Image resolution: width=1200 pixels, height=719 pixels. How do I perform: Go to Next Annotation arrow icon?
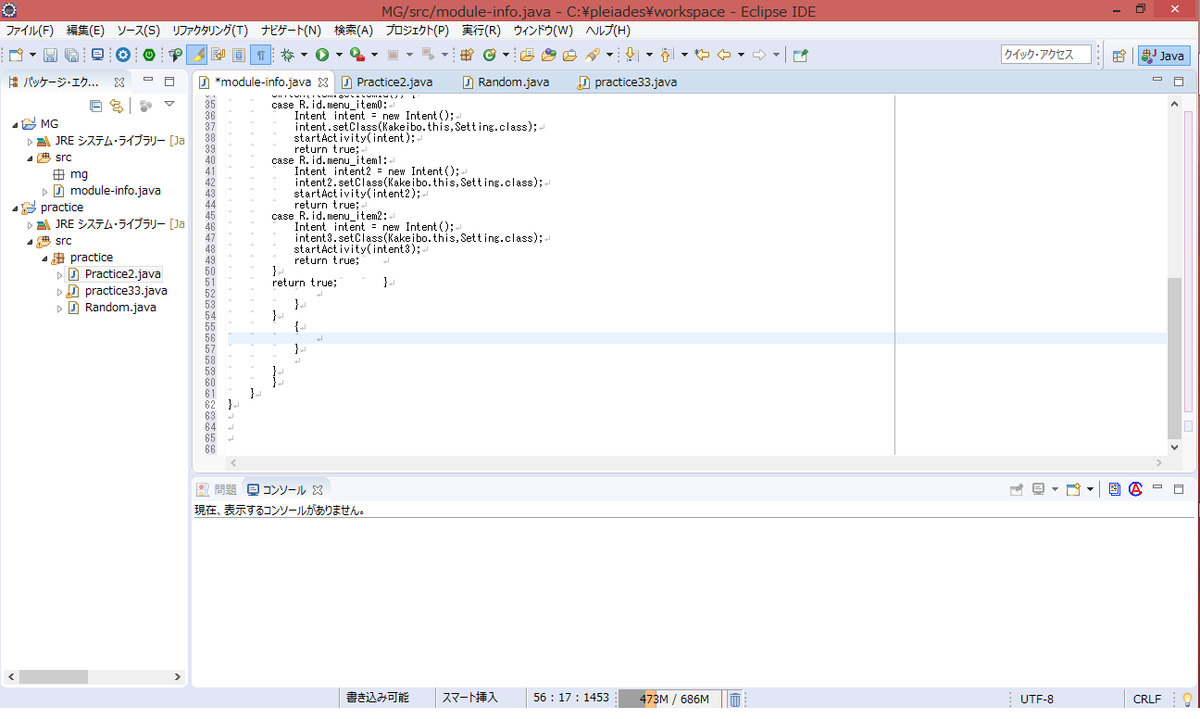tap(631, 55)
